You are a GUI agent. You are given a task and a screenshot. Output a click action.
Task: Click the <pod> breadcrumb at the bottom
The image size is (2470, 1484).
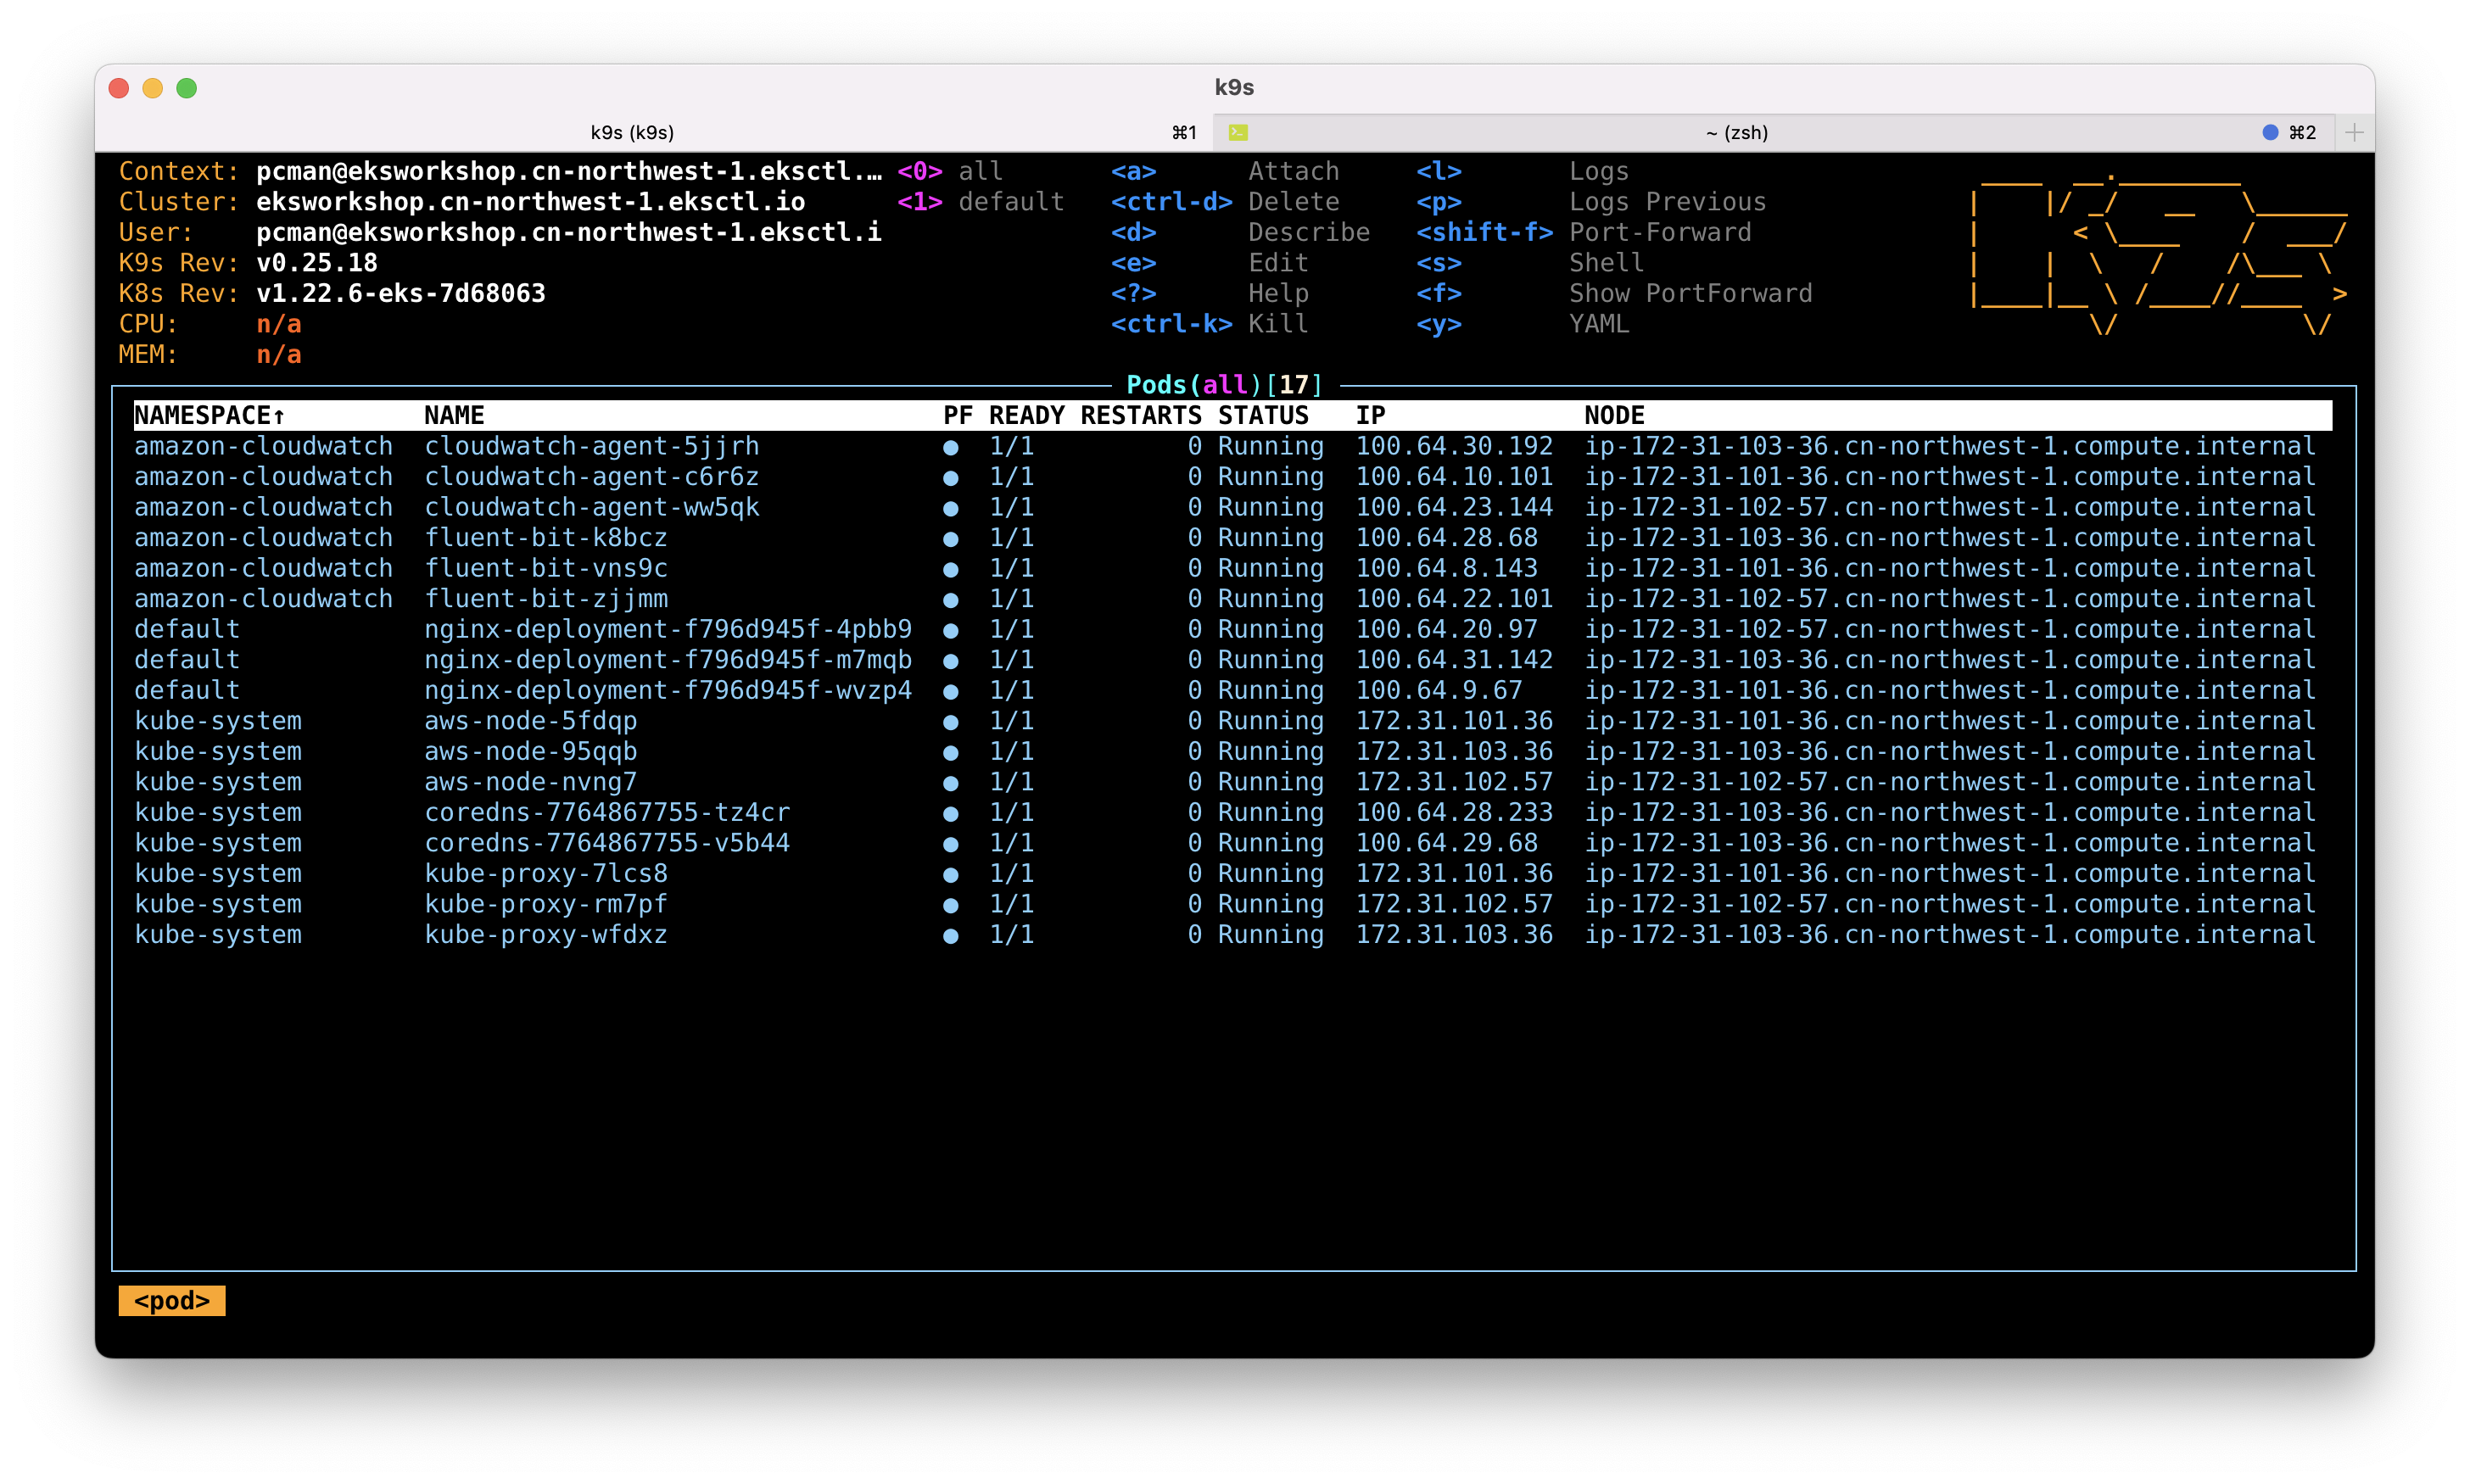tap(172, 1300)
